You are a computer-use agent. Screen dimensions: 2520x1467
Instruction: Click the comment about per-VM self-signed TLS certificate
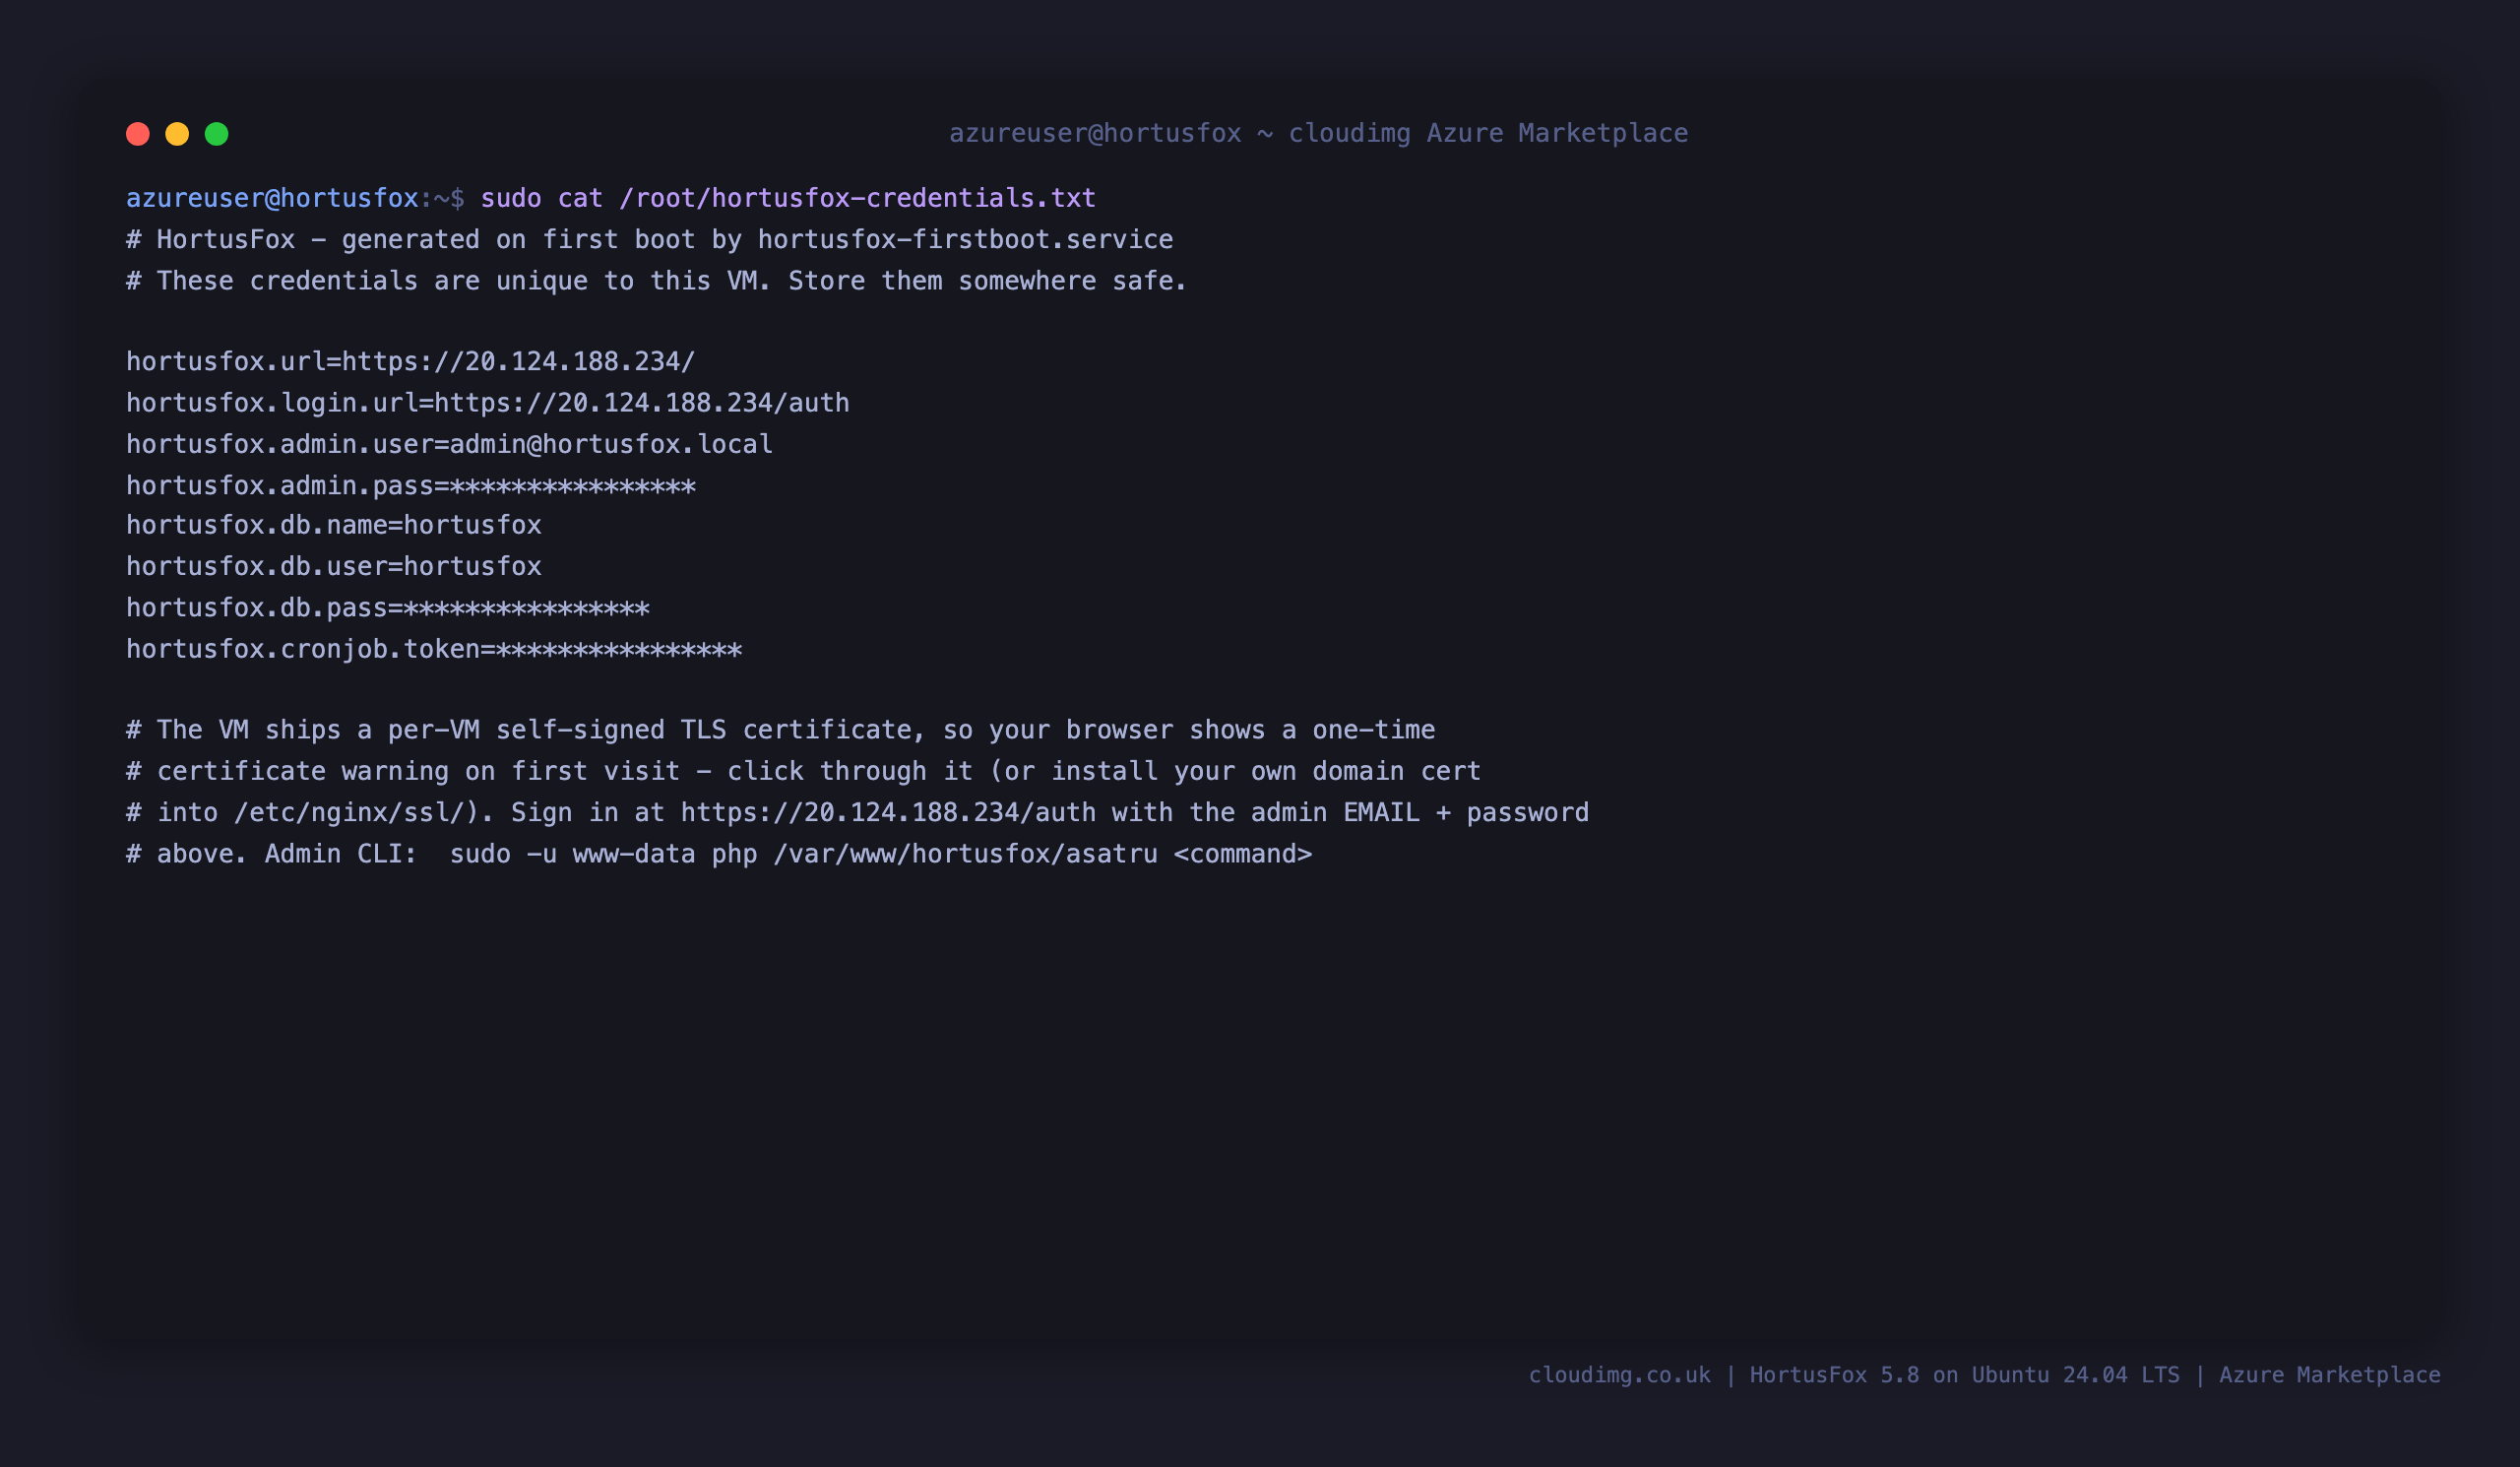coord(780,730)
